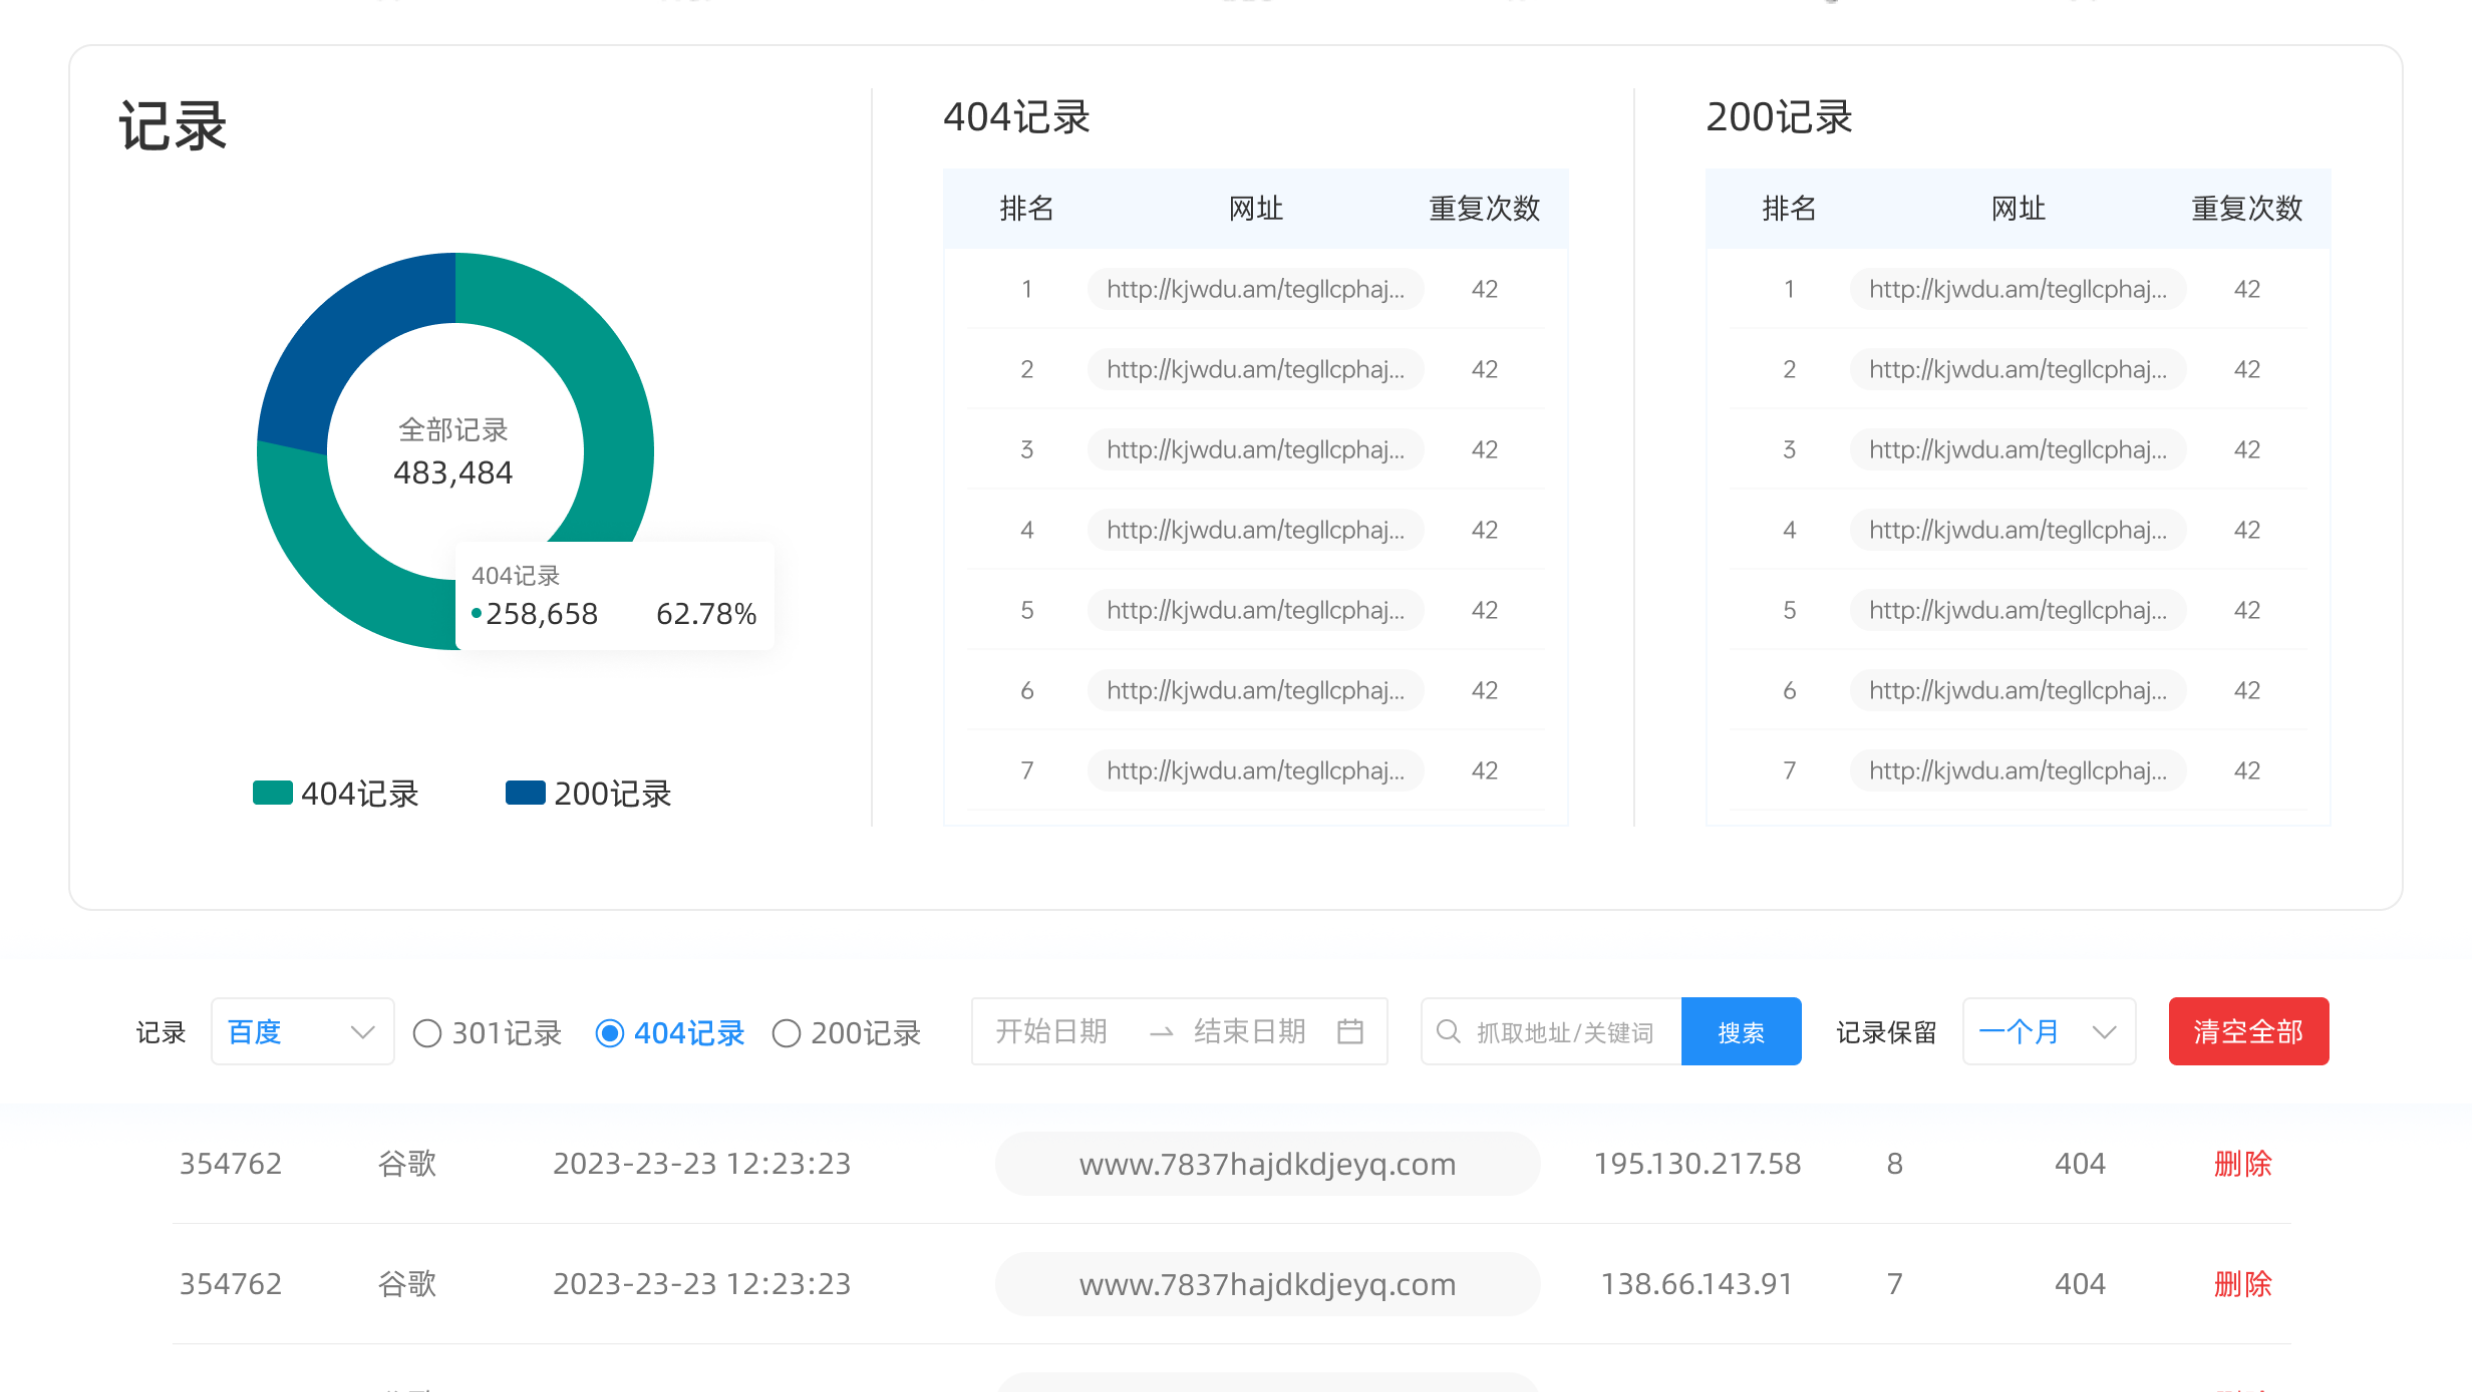Toggle the 404记录 legend color swatch

(x=272, y=793)
